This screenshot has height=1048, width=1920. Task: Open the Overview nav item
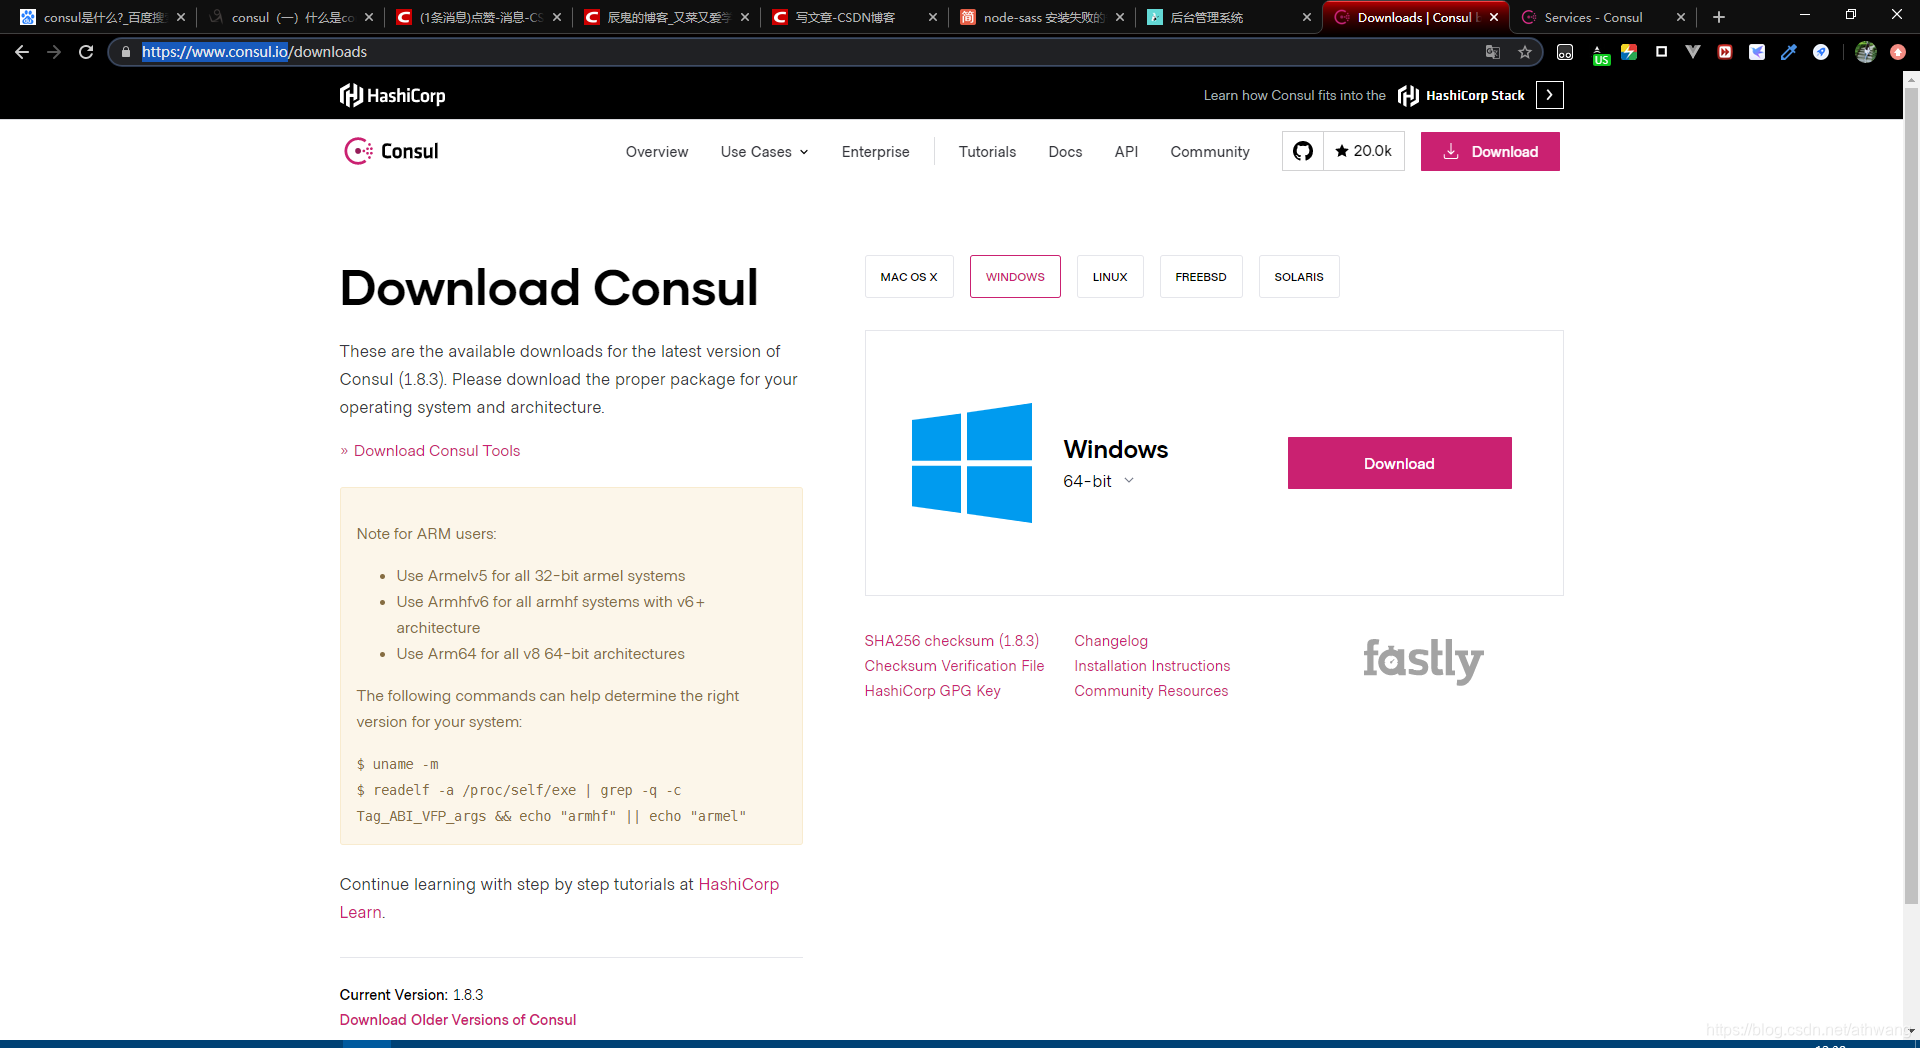pyautogui.click(x=656, y=152)
